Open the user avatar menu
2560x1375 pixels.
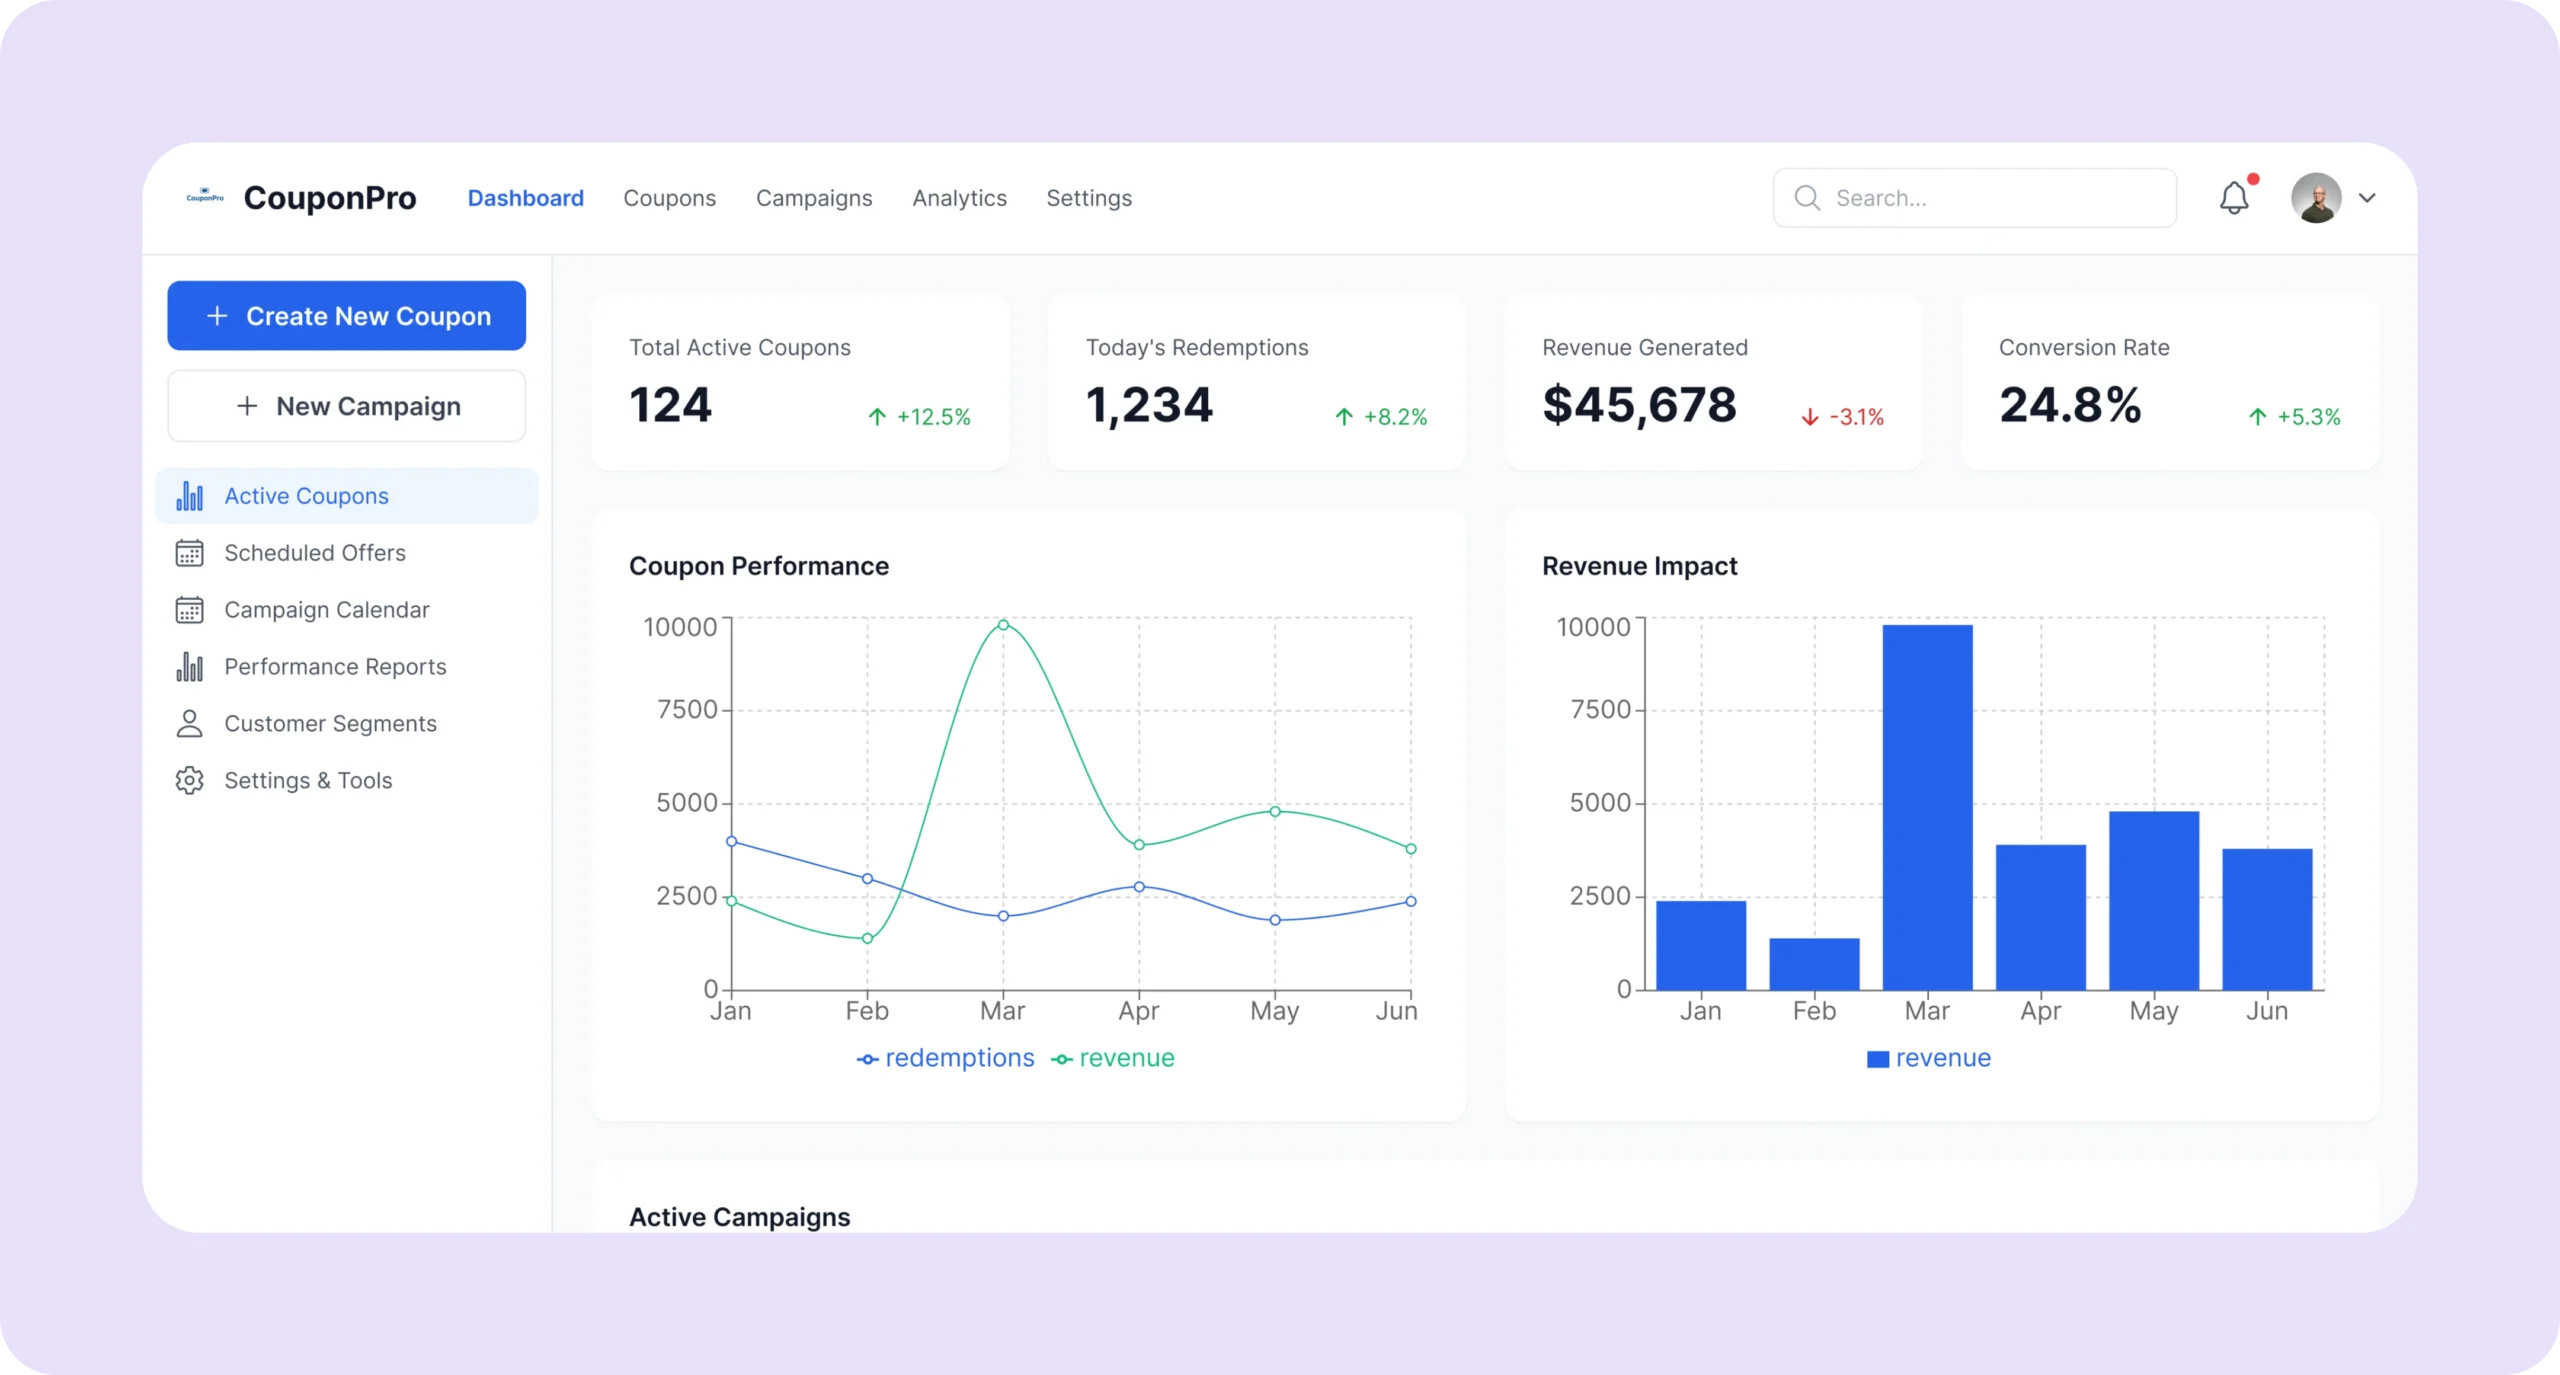click(2316, 198)
